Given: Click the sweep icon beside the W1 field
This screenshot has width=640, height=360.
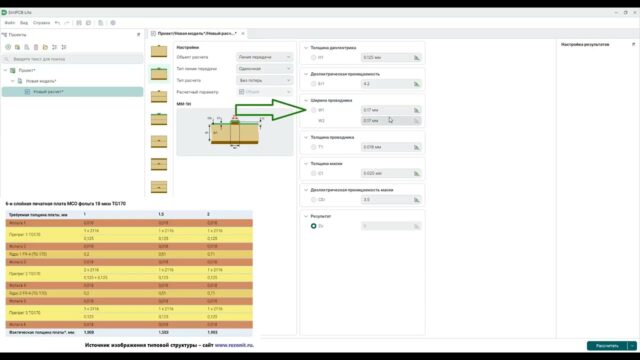Looking at the screenshot, I should pyautogui.click(x=417, y=110).
